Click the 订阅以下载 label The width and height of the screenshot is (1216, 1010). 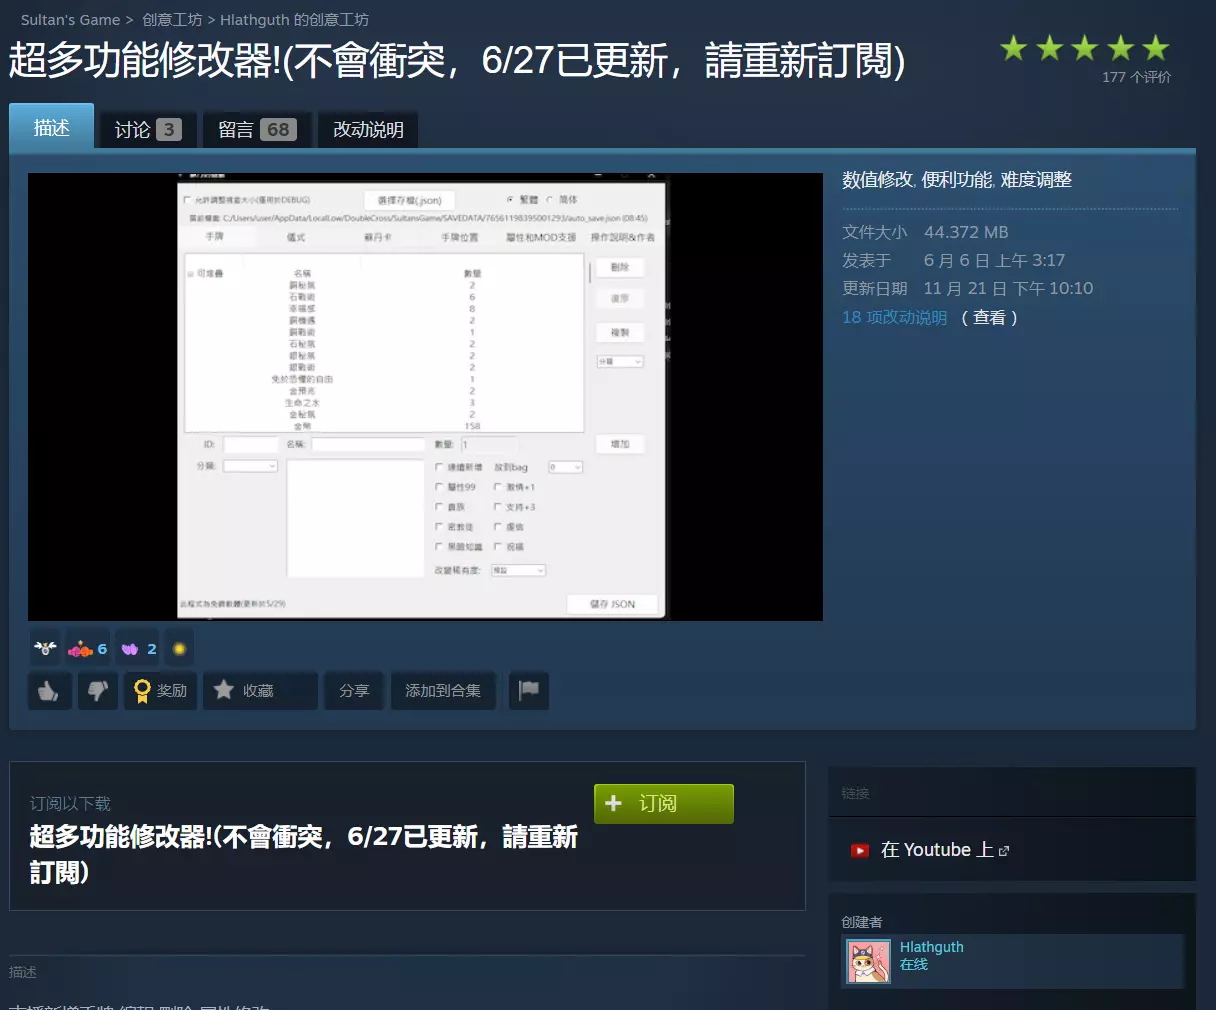[70, 804]
